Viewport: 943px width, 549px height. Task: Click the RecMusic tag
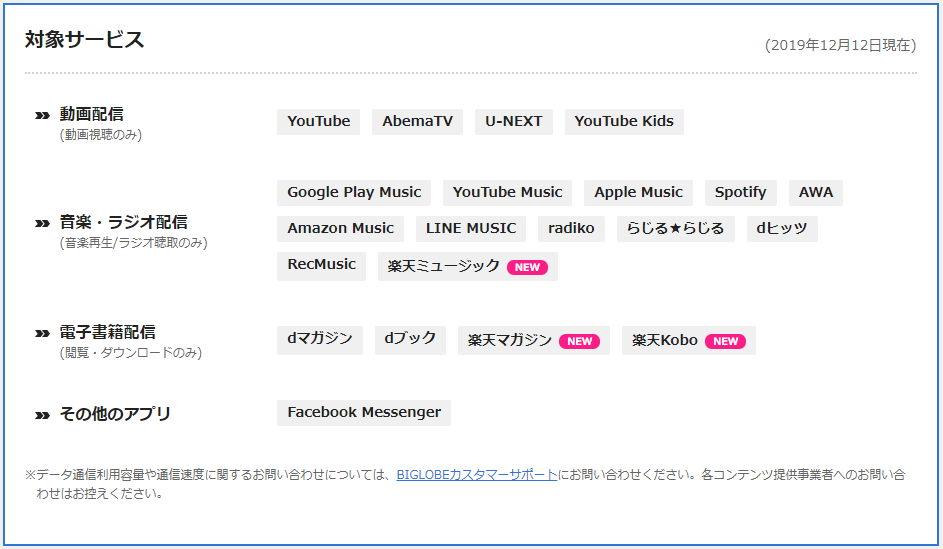321,266
